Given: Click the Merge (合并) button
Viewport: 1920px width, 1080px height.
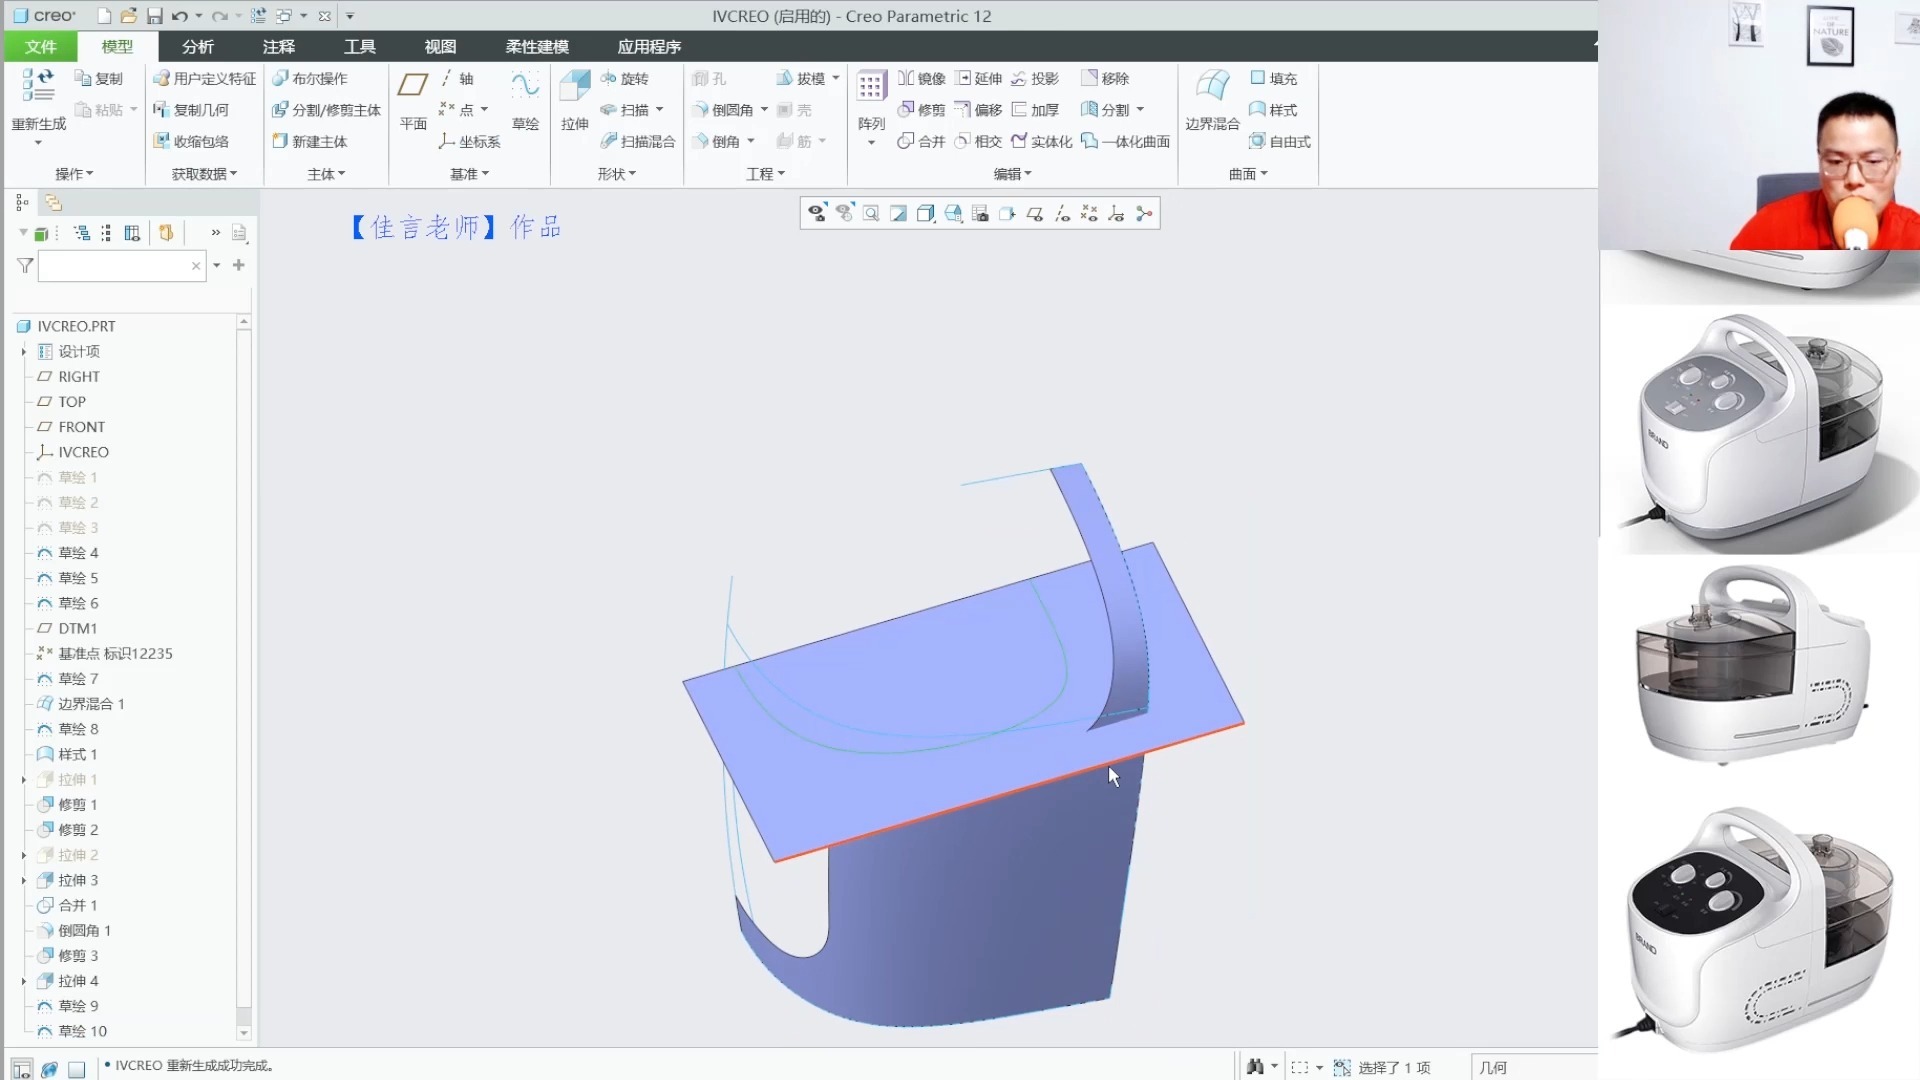Looking at the screenshot, I should 921,141.
